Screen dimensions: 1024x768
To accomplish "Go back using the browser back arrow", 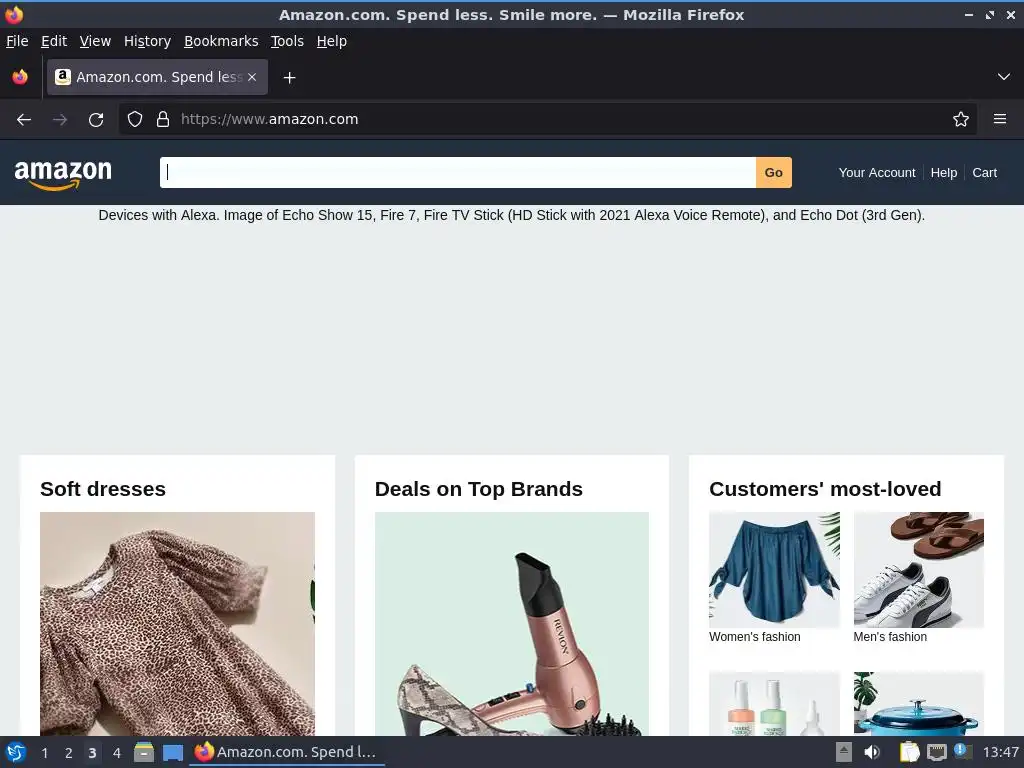I will (x=24, y=120).
